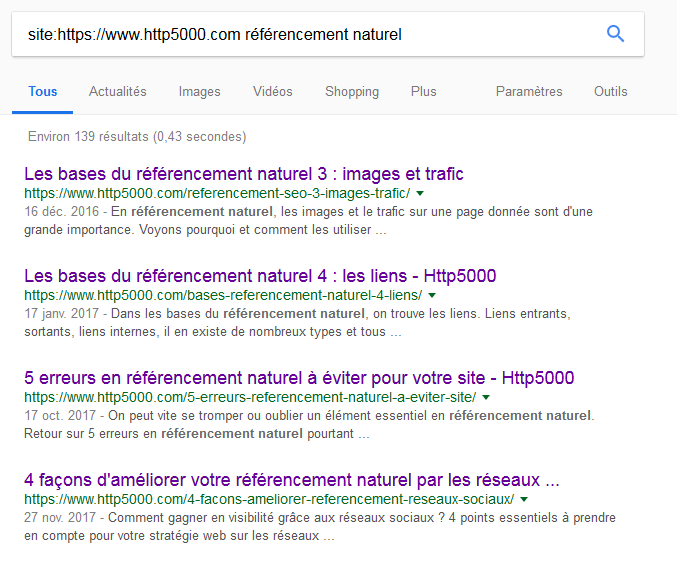Switch to the Actualités tab

point(117,92)
